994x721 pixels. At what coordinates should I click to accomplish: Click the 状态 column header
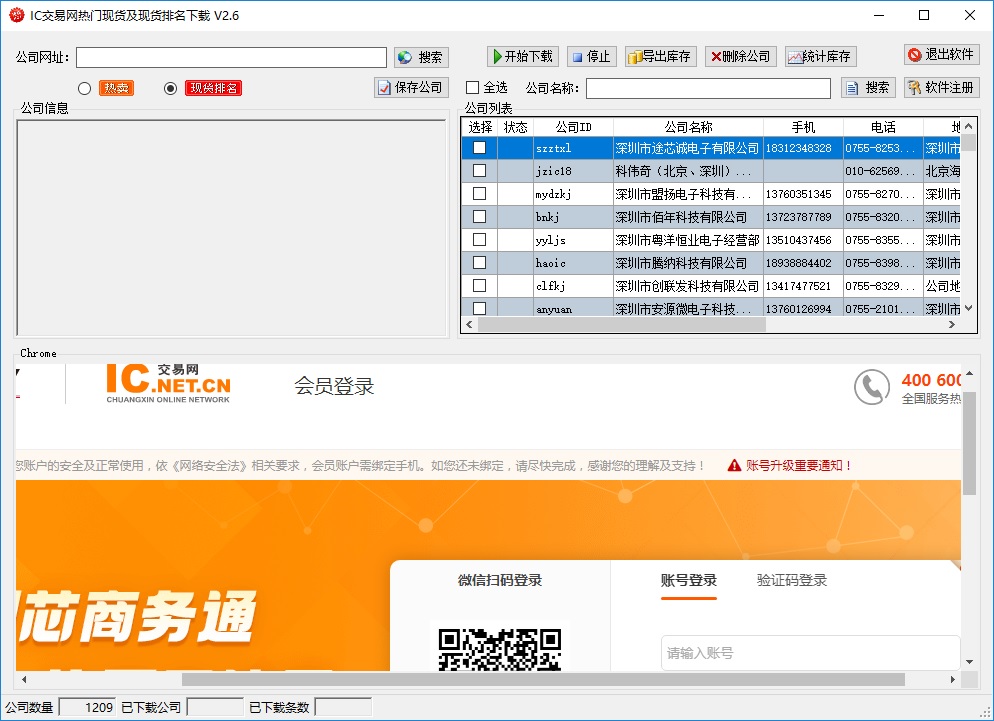coord(515,127)
